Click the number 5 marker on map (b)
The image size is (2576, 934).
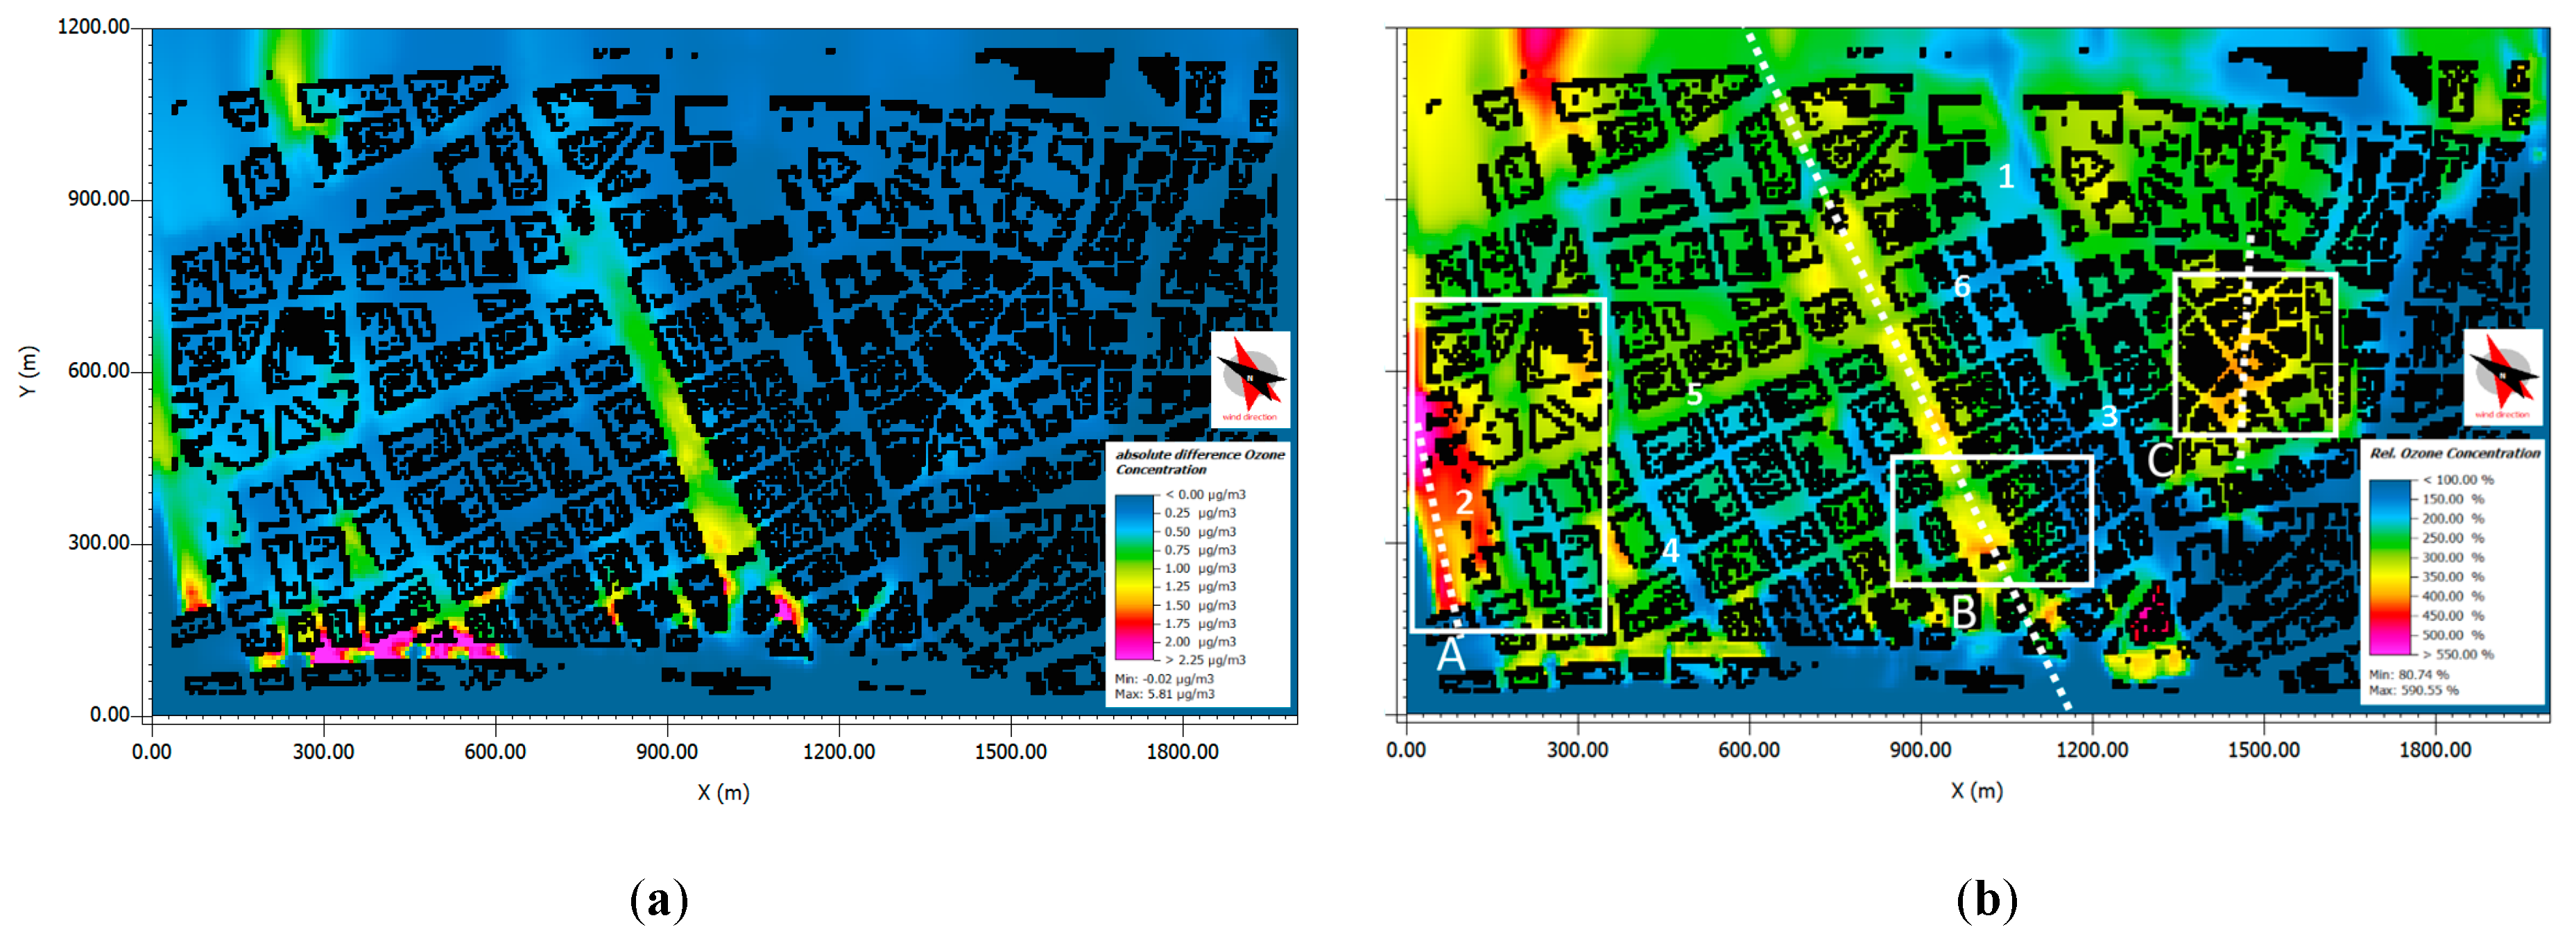[1694, 395]
